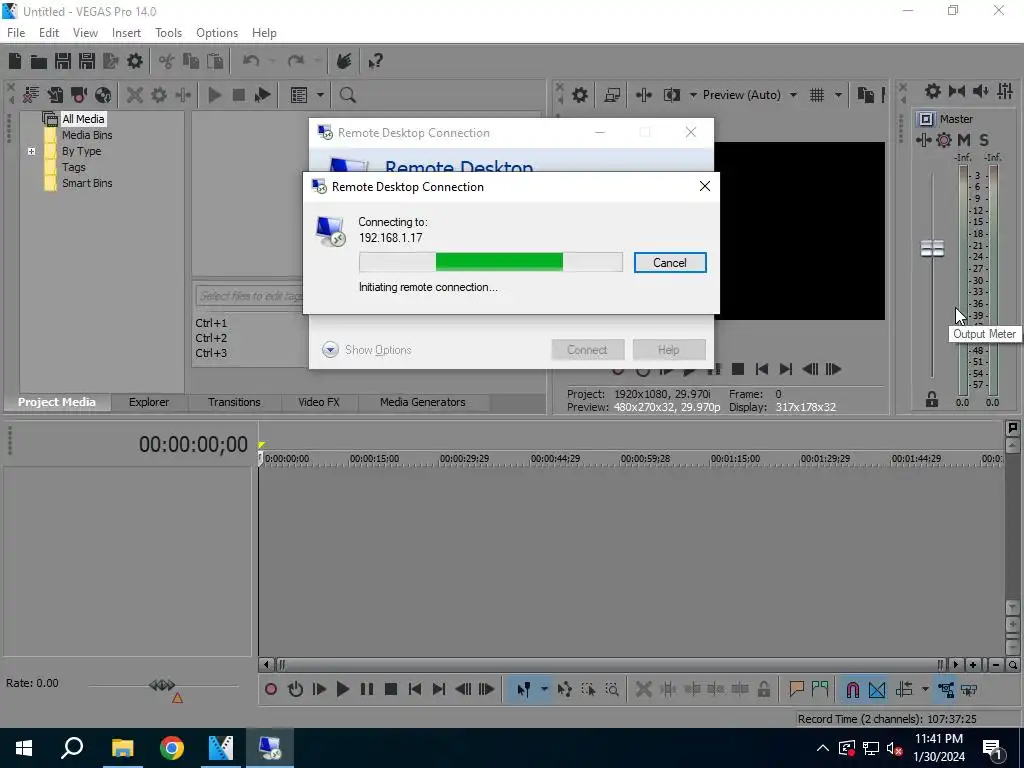Toggle Automatic Crossfades on timeline toolbar
This screenshot has height=768, width=1024.
click(877, 690)
